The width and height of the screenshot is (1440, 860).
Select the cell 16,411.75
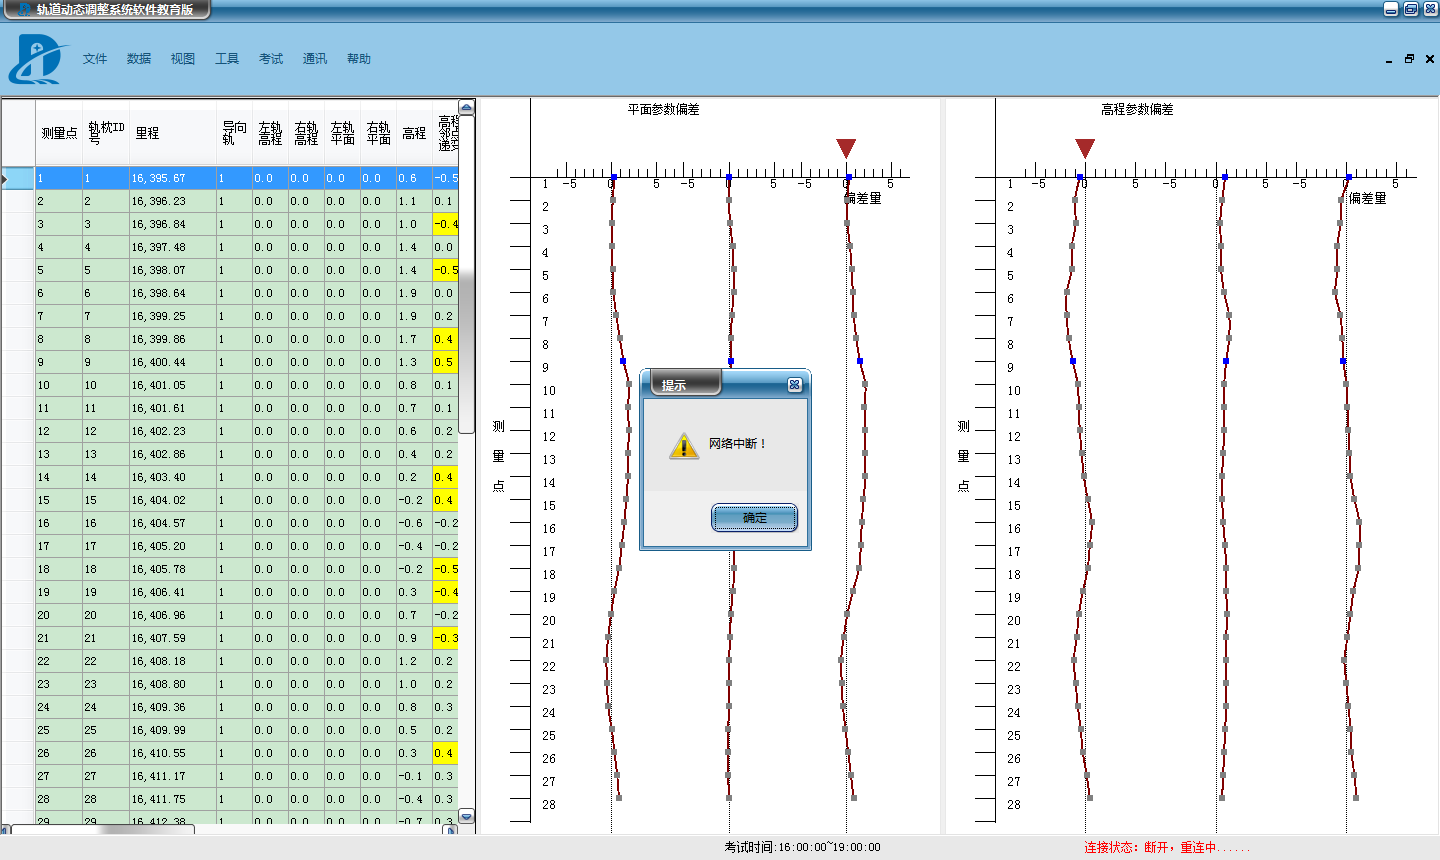click(173, 799)
